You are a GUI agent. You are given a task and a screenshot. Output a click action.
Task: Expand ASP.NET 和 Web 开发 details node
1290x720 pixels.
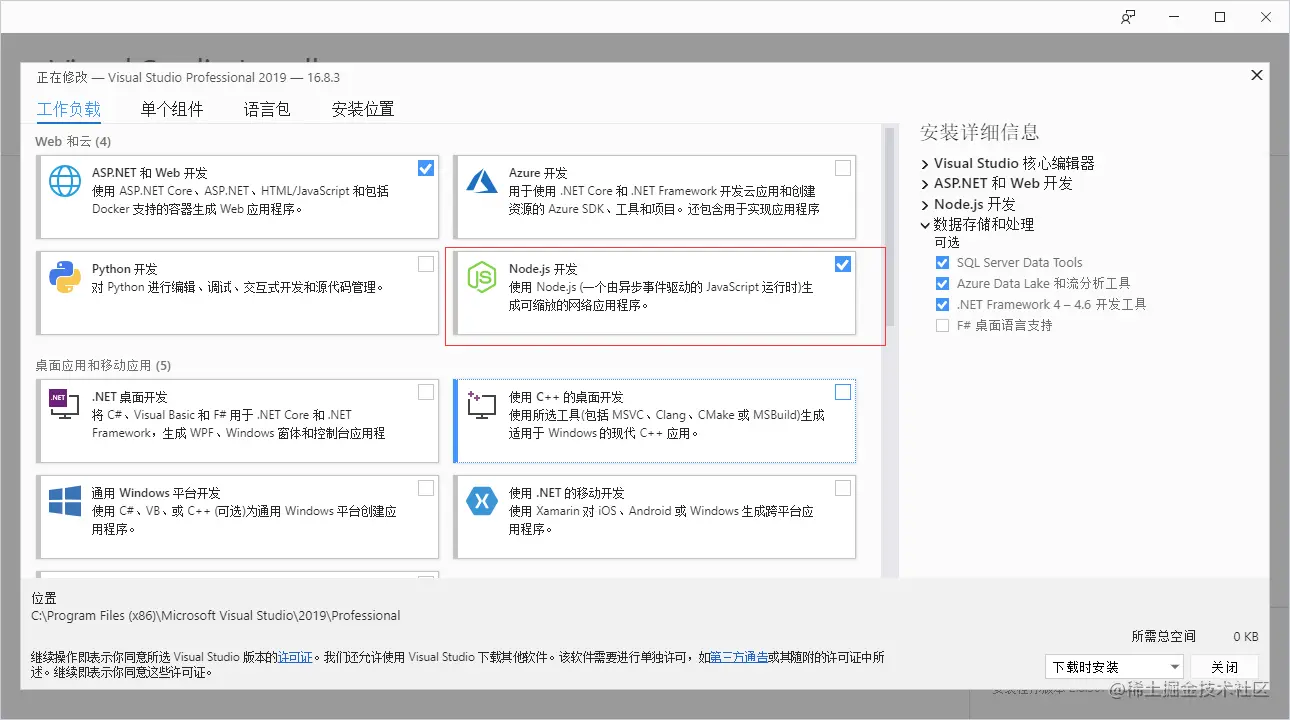pyautogui.click(x=925, y=184)
